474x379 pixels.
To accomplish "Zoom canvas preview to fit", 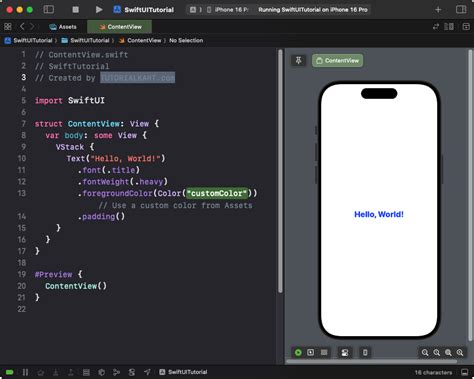I will (448, 352).
